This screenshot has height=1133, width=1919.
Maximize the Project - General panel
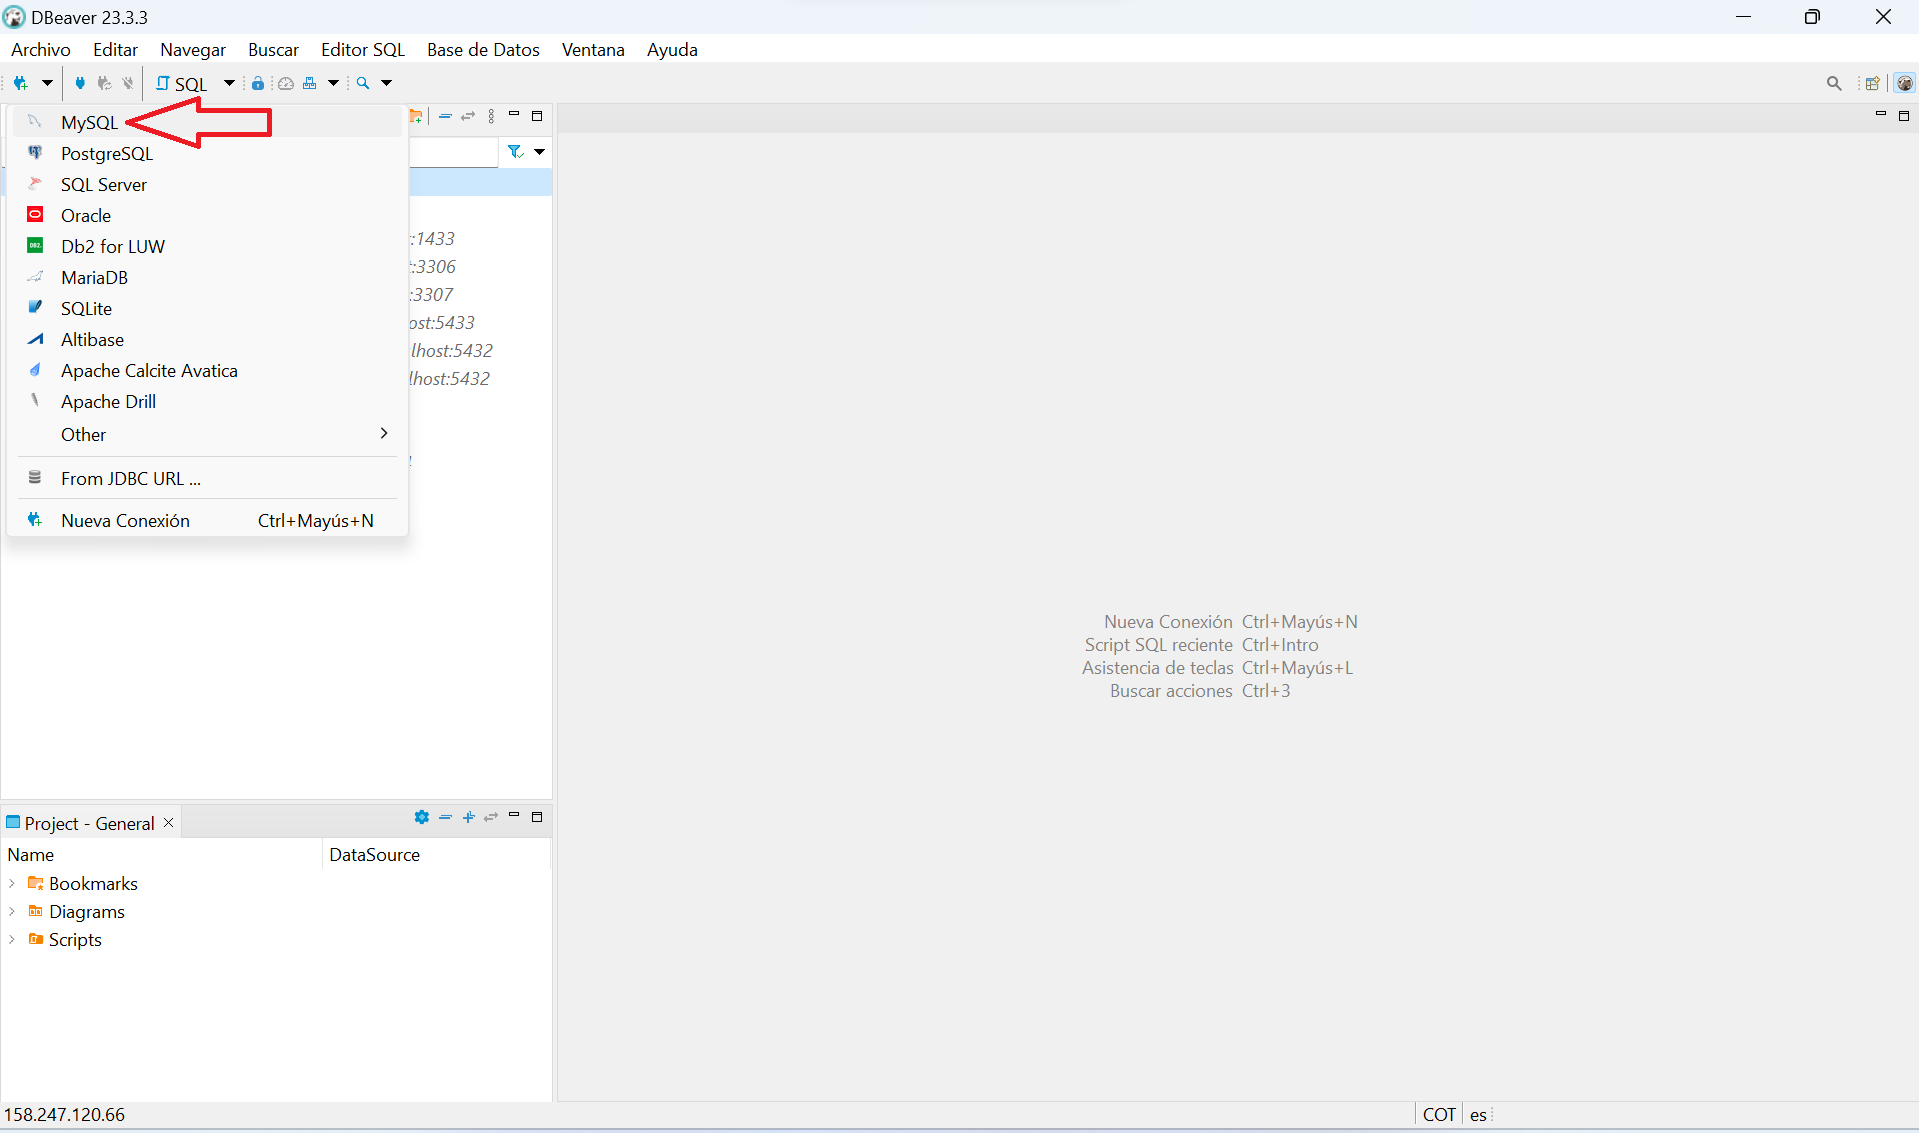point(537,817)
